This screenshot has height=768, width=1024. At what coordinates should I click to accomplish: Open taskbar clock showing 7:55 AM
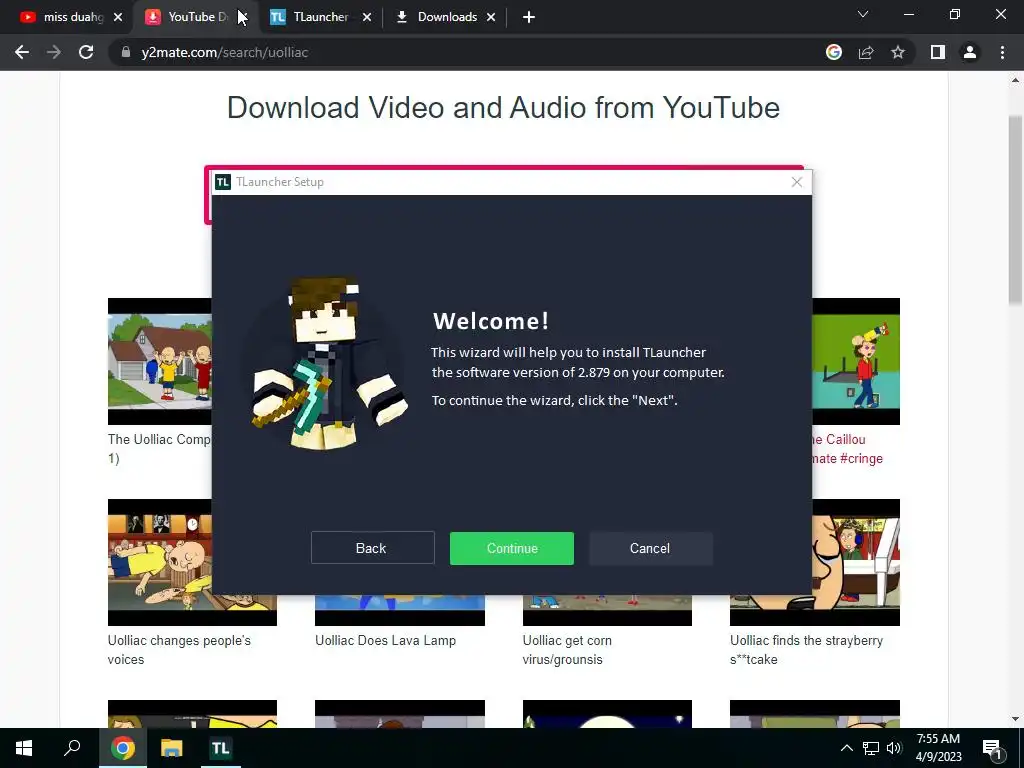pos(938,748)
